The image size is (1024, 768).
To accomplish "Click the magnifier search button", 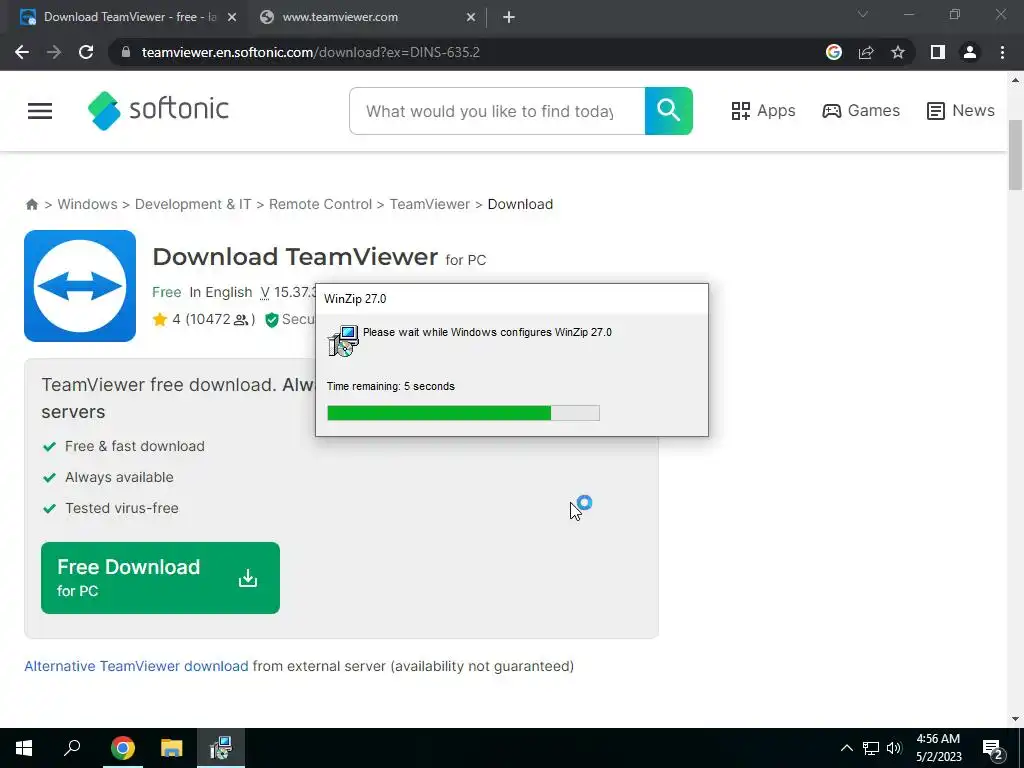I will pyautogui.click(x=669, y=111).
